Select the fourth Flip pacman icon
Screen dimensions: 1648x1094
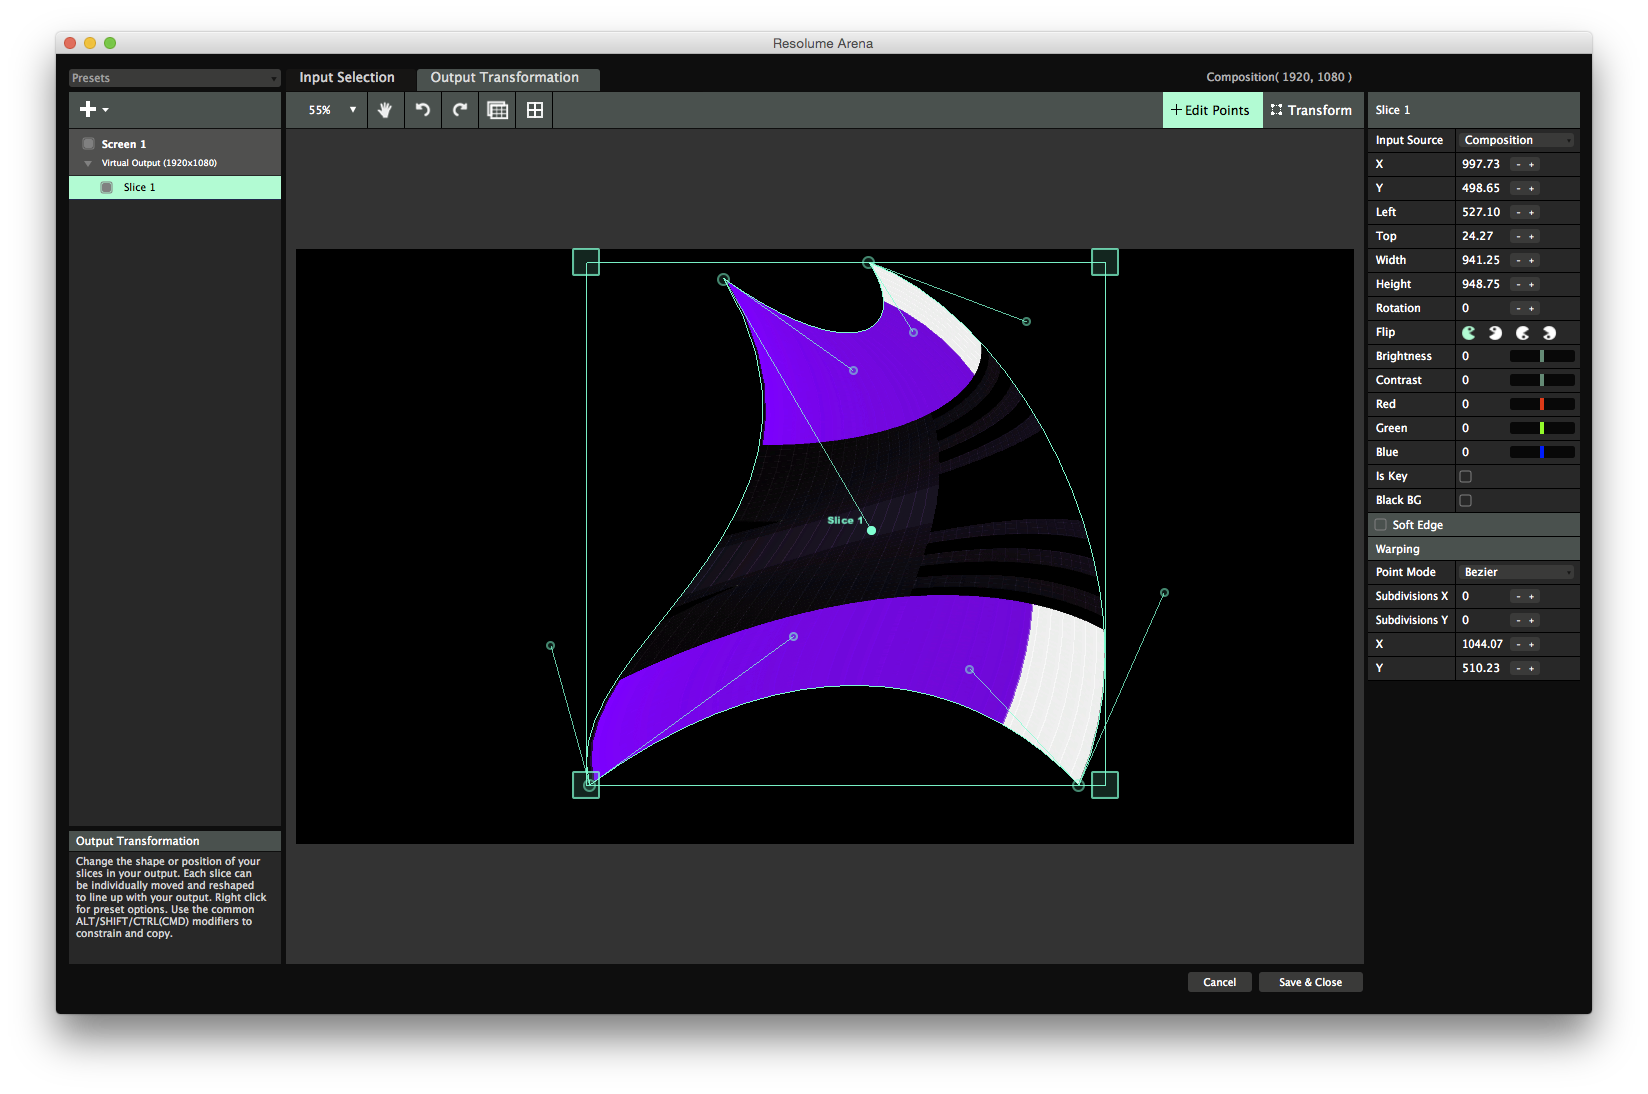[1549, 333]
